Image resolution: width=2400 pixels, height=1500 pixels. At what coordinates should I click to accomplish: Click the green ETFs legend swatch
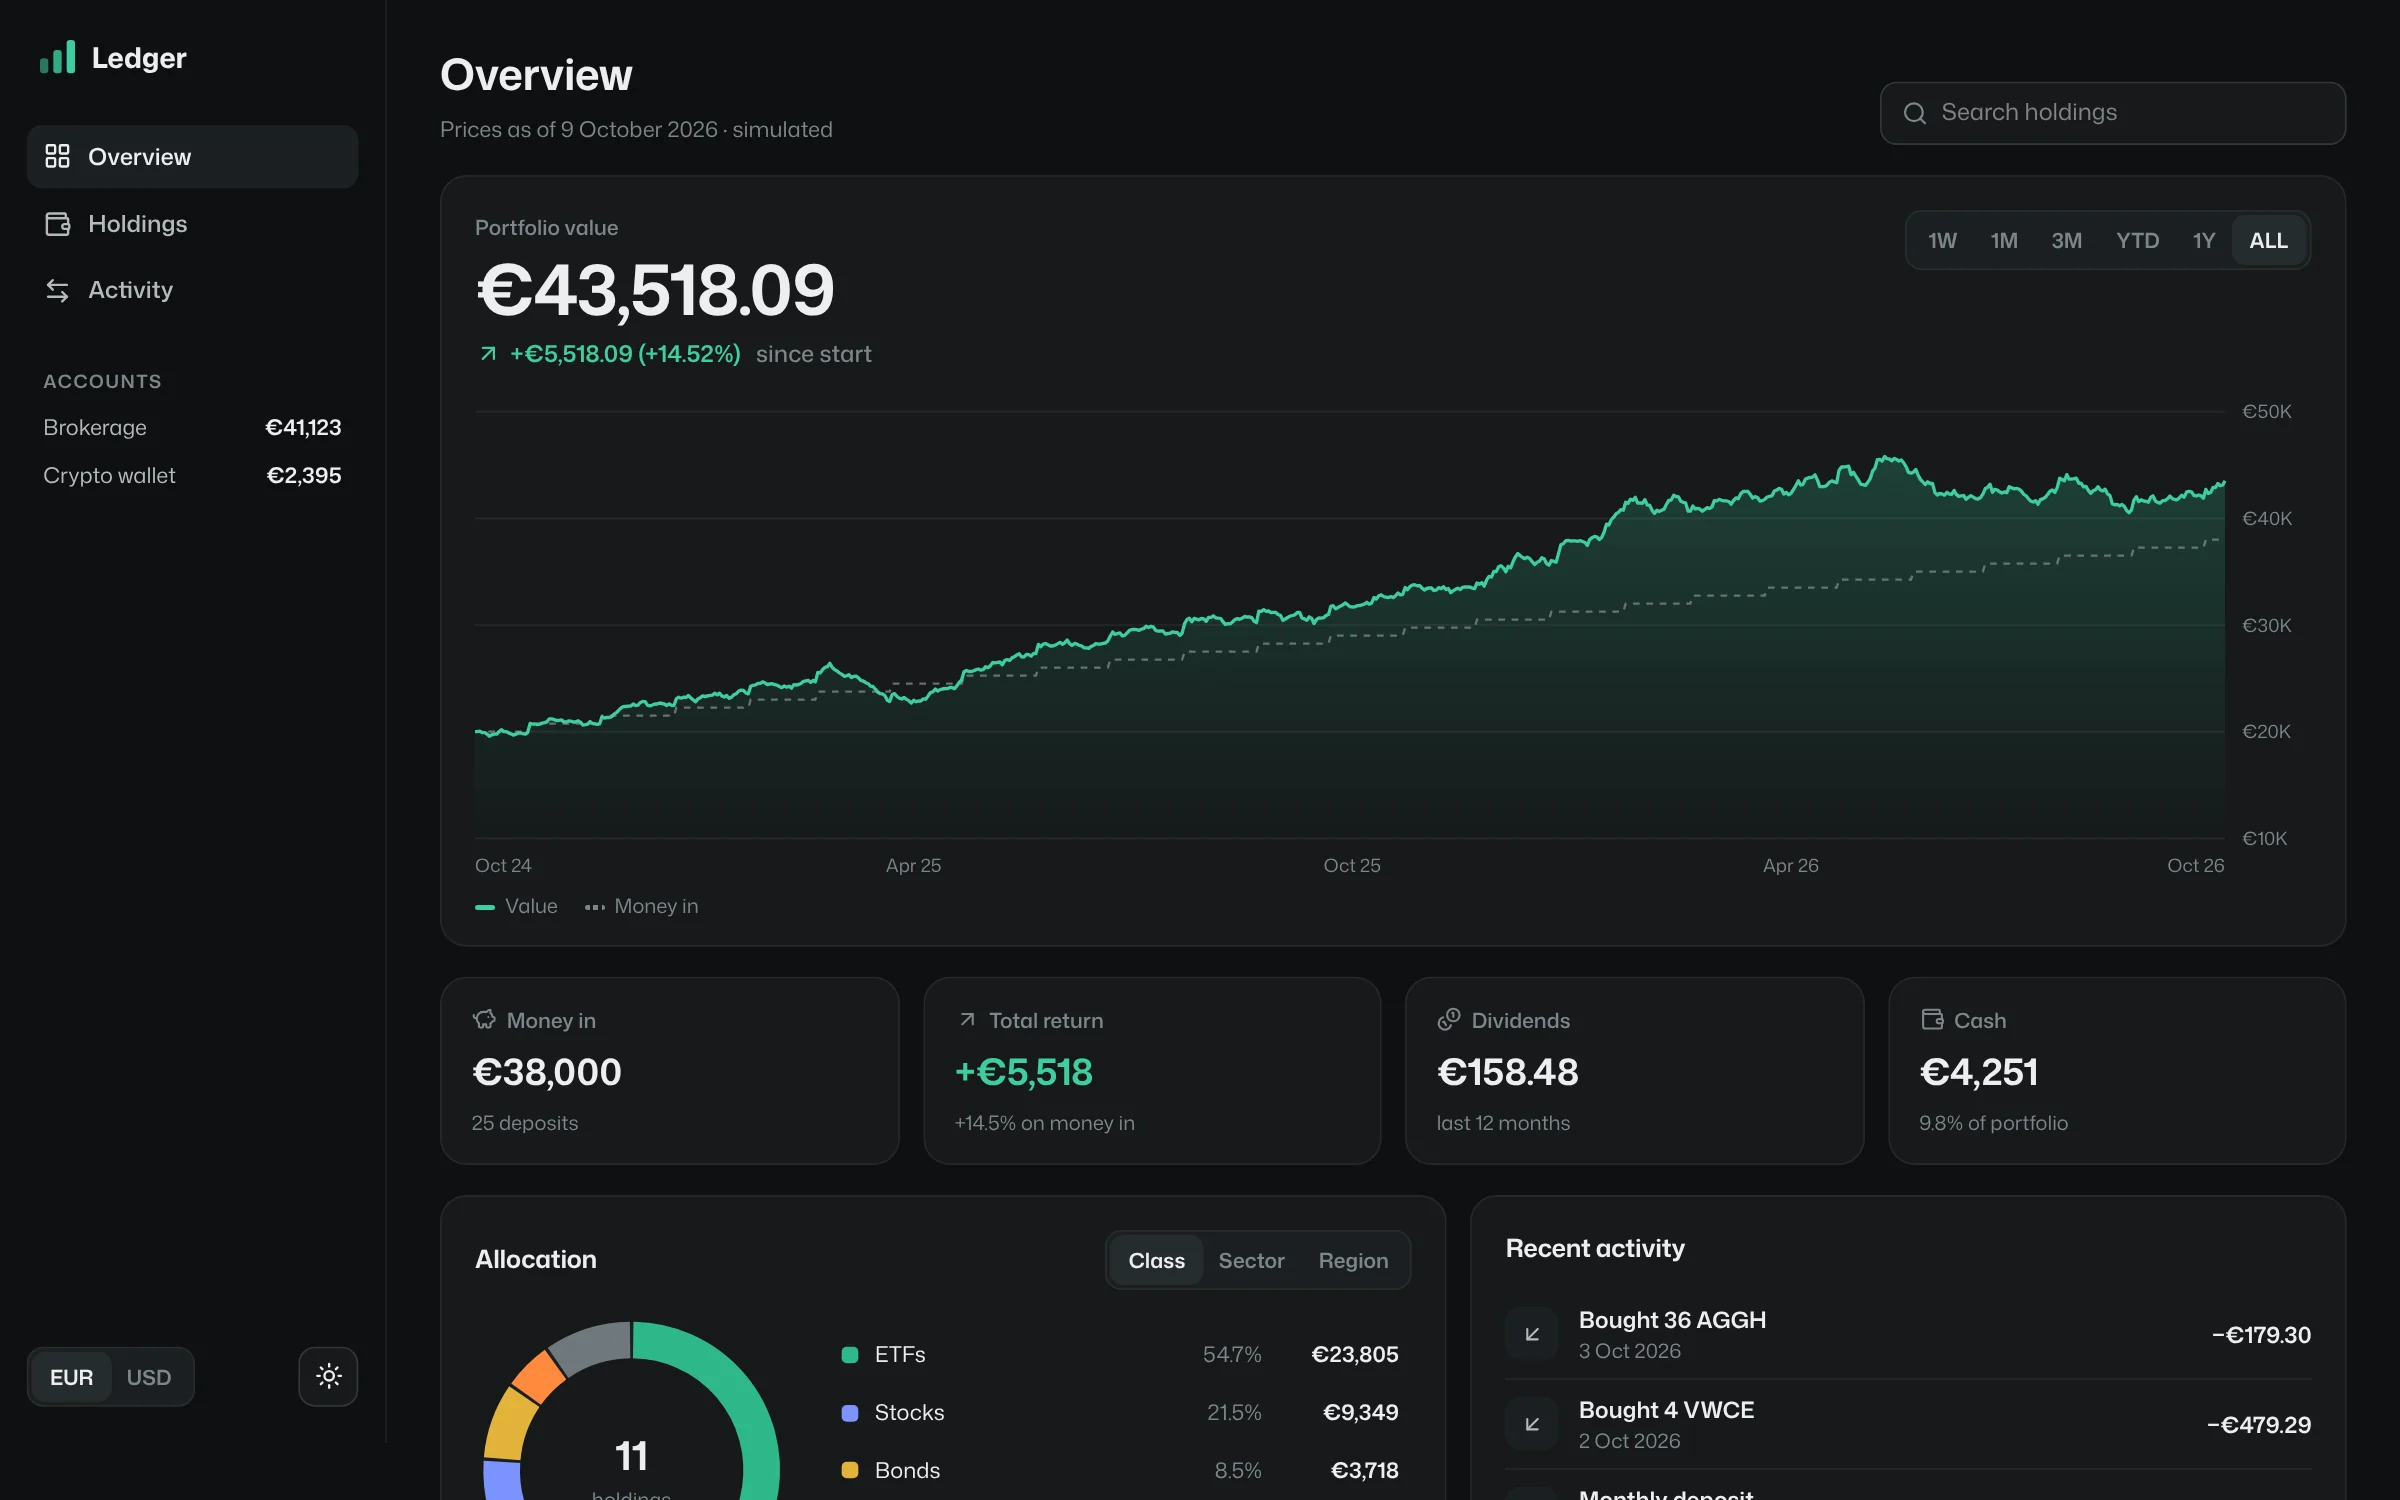850,1355
